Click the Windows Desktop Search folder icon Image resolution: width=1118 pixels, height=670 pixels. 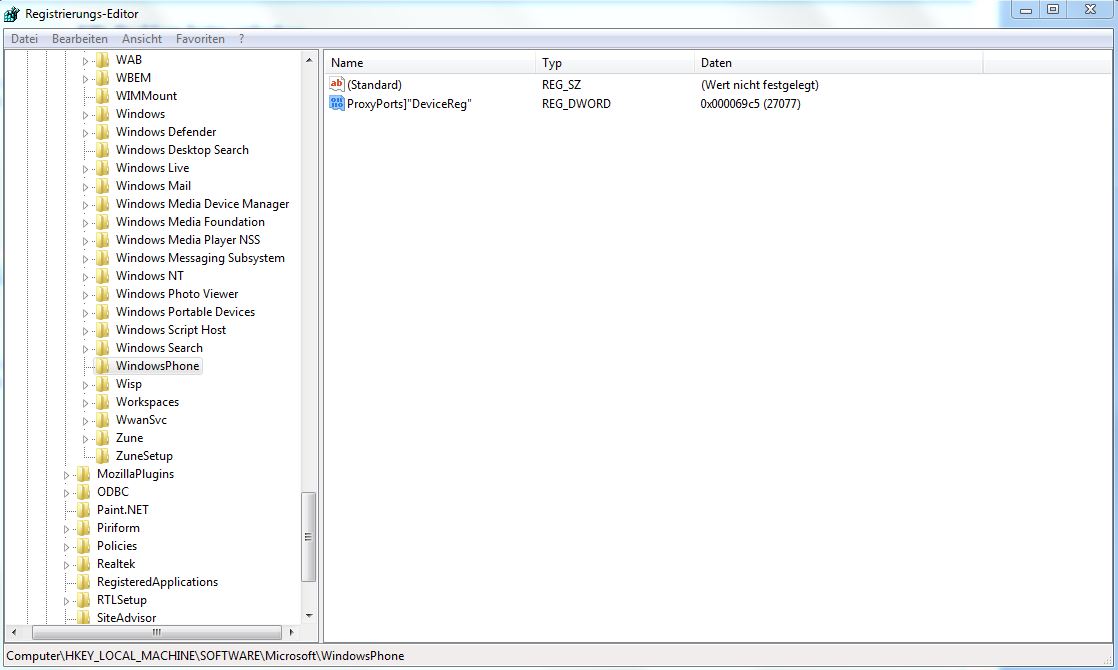pos(103,150)
